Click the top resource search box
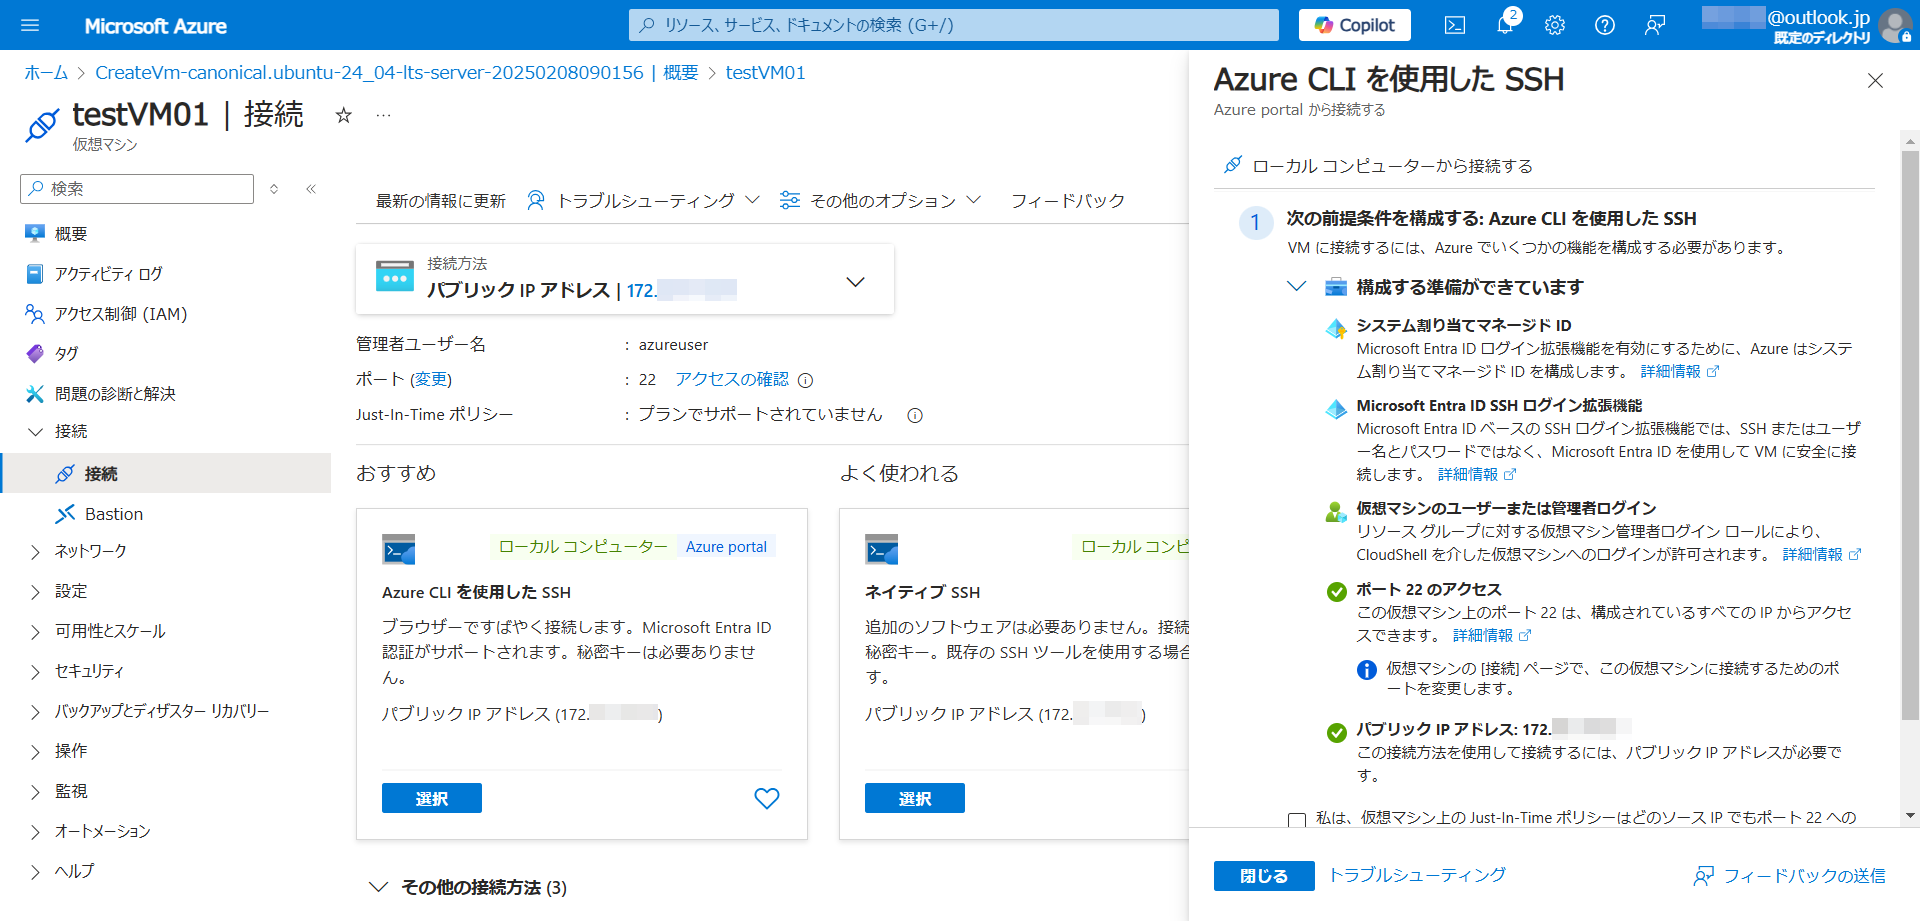1920x921 pixels. pos(953,25)
